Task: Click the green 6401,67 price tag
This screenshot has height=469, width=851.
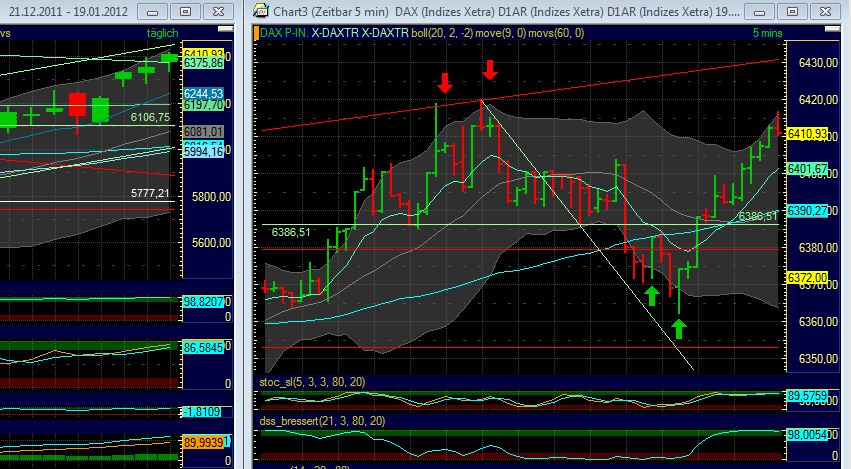Action: click(x=808, y=169)
